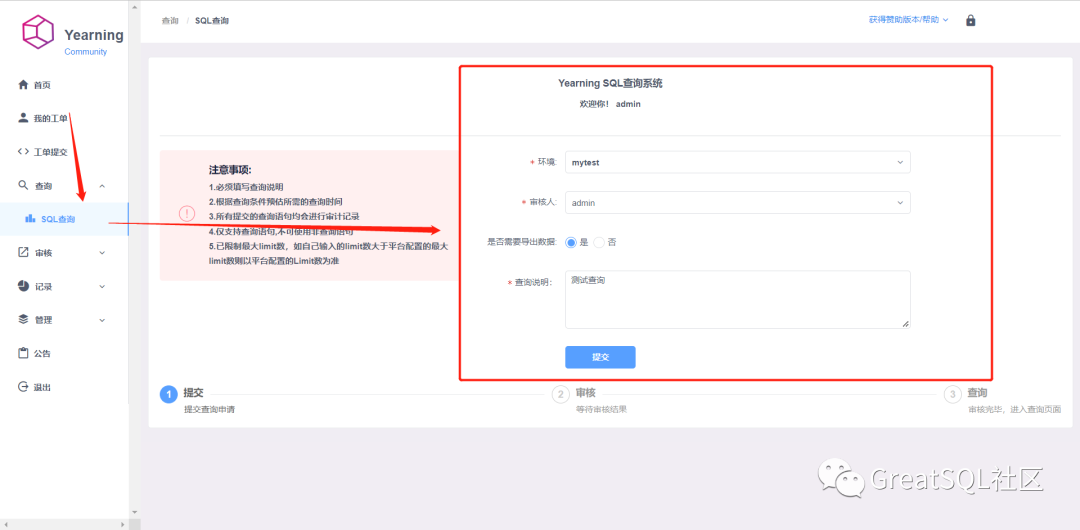Click the sidebar vertical scrollbar down arrow

pos(134,512)
